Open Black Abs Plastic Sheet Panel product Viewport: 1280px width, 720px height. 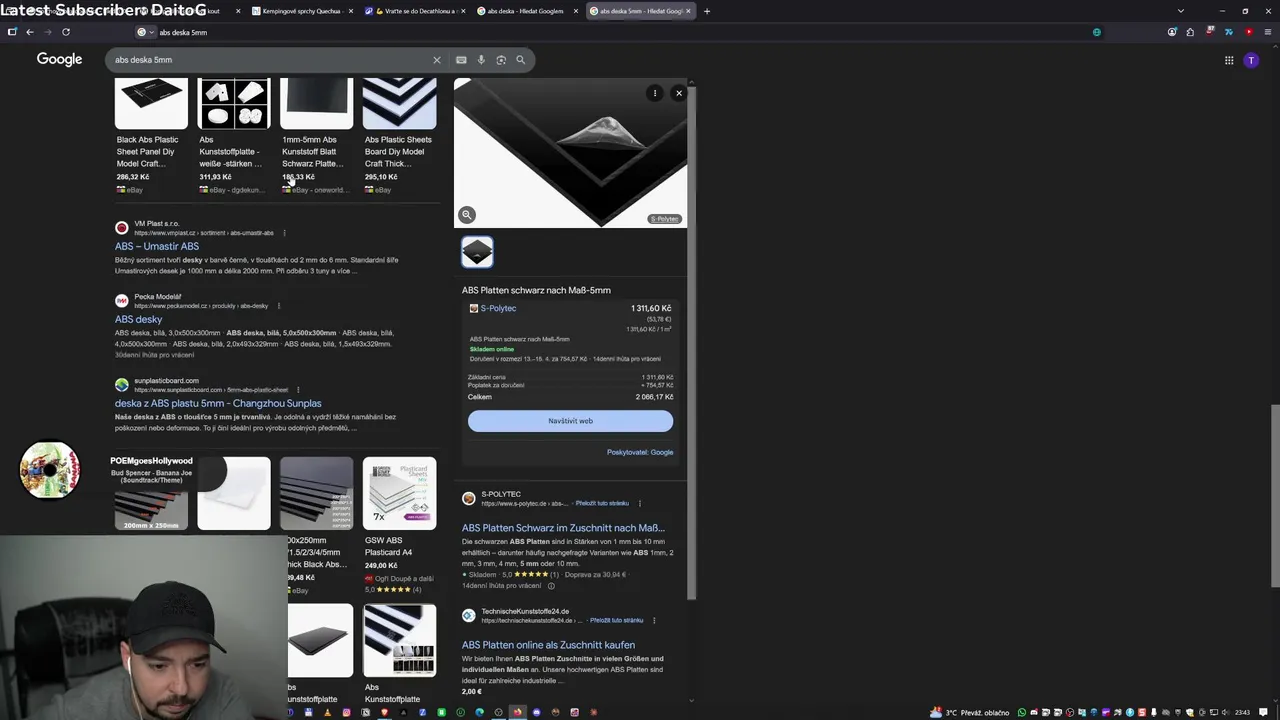[x=151, y=136]
